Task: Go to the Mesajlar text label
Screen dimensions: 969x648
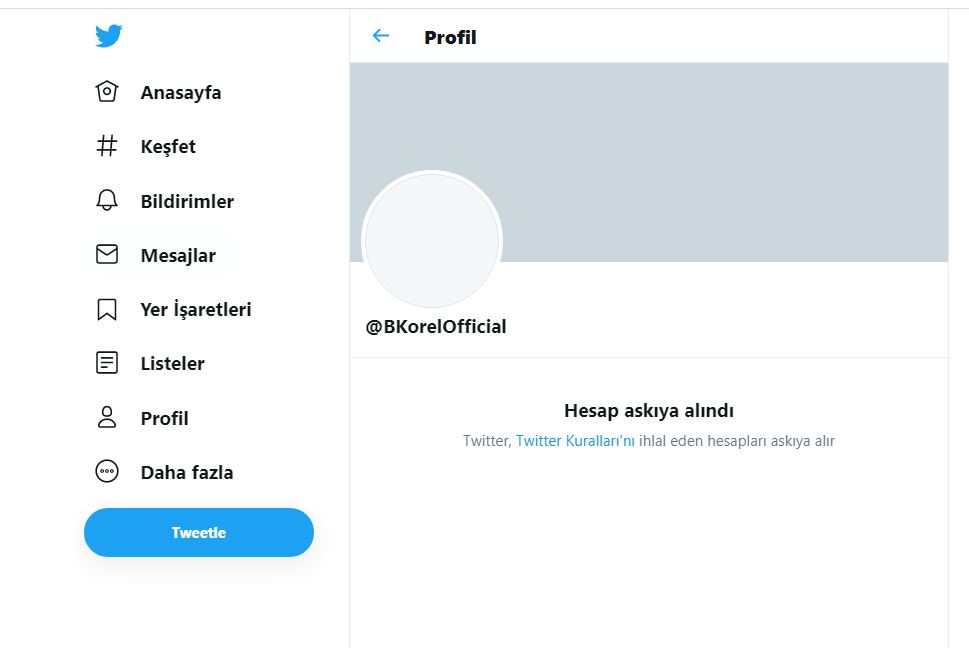Action: tap(178, 256)
